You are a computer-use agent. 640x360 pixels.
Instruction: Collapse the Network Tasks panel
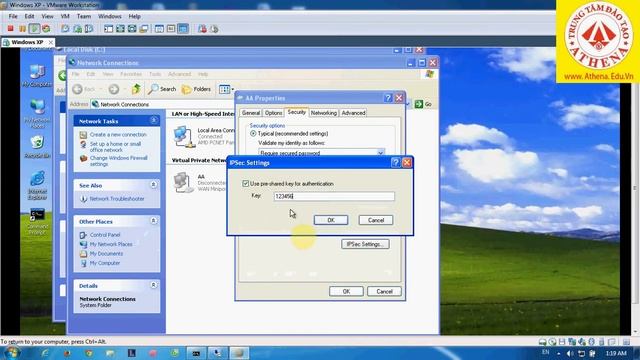(x=153, y=120)
